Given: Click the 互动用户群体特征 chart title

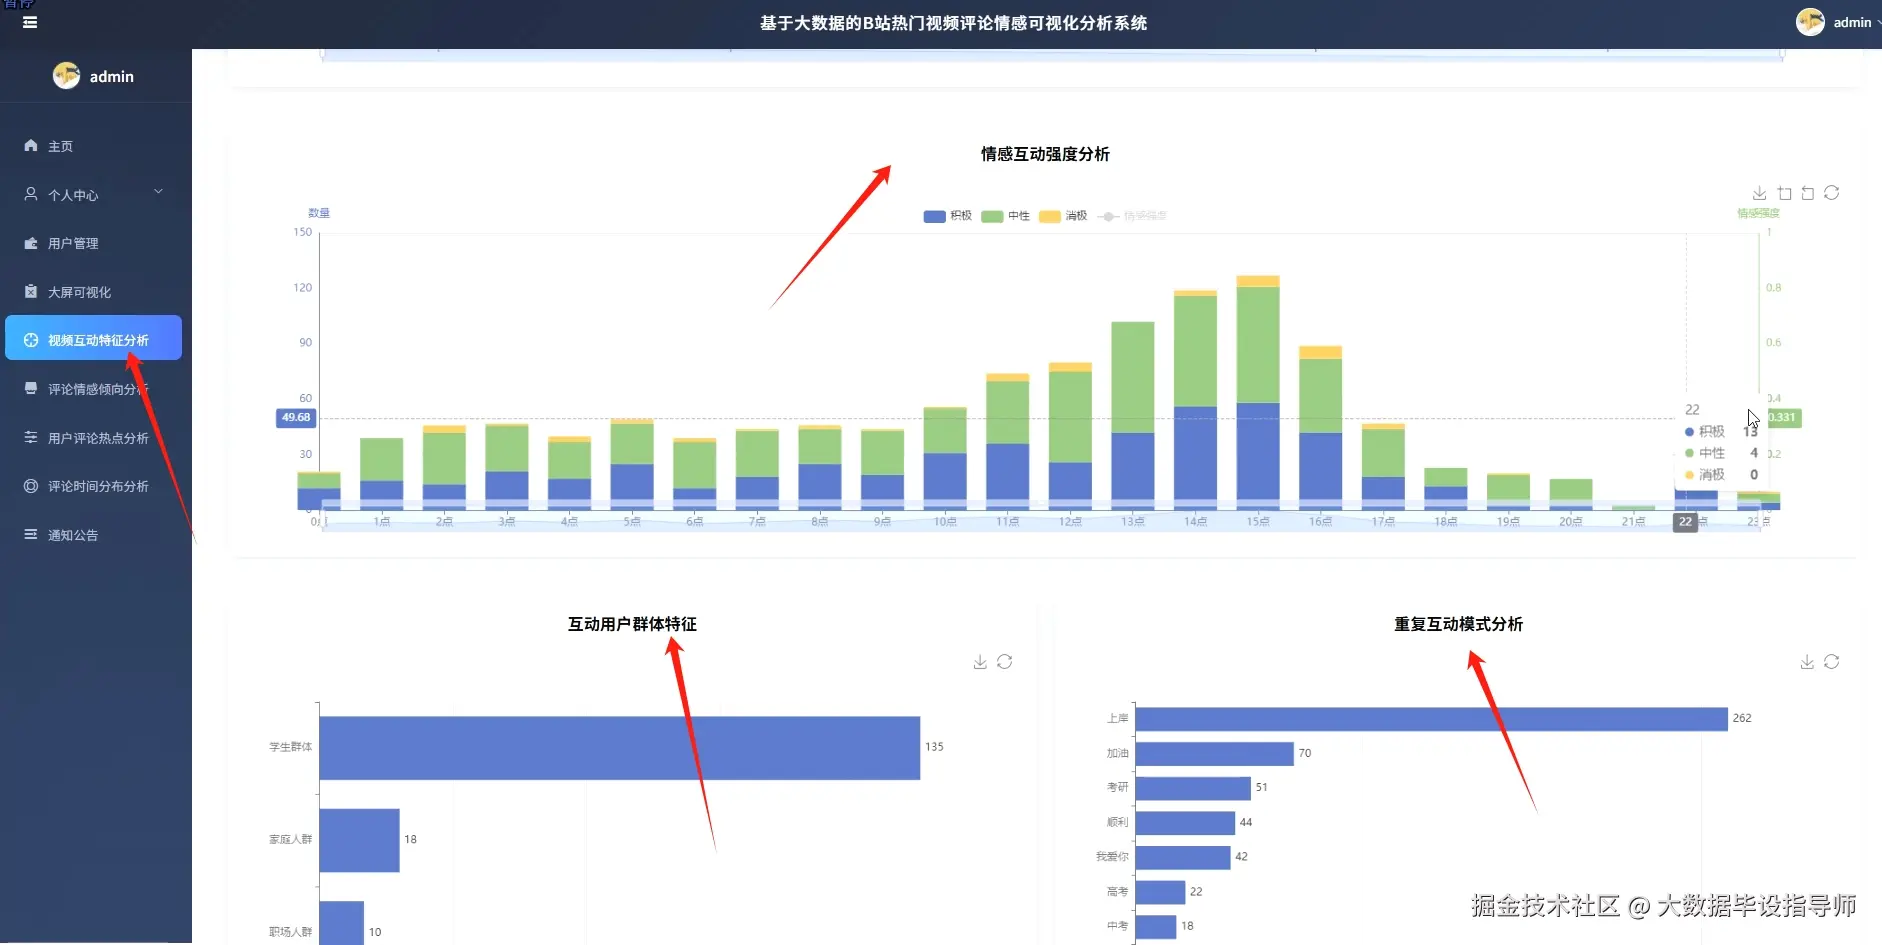Looking at the screenshot, I should 632,624.
